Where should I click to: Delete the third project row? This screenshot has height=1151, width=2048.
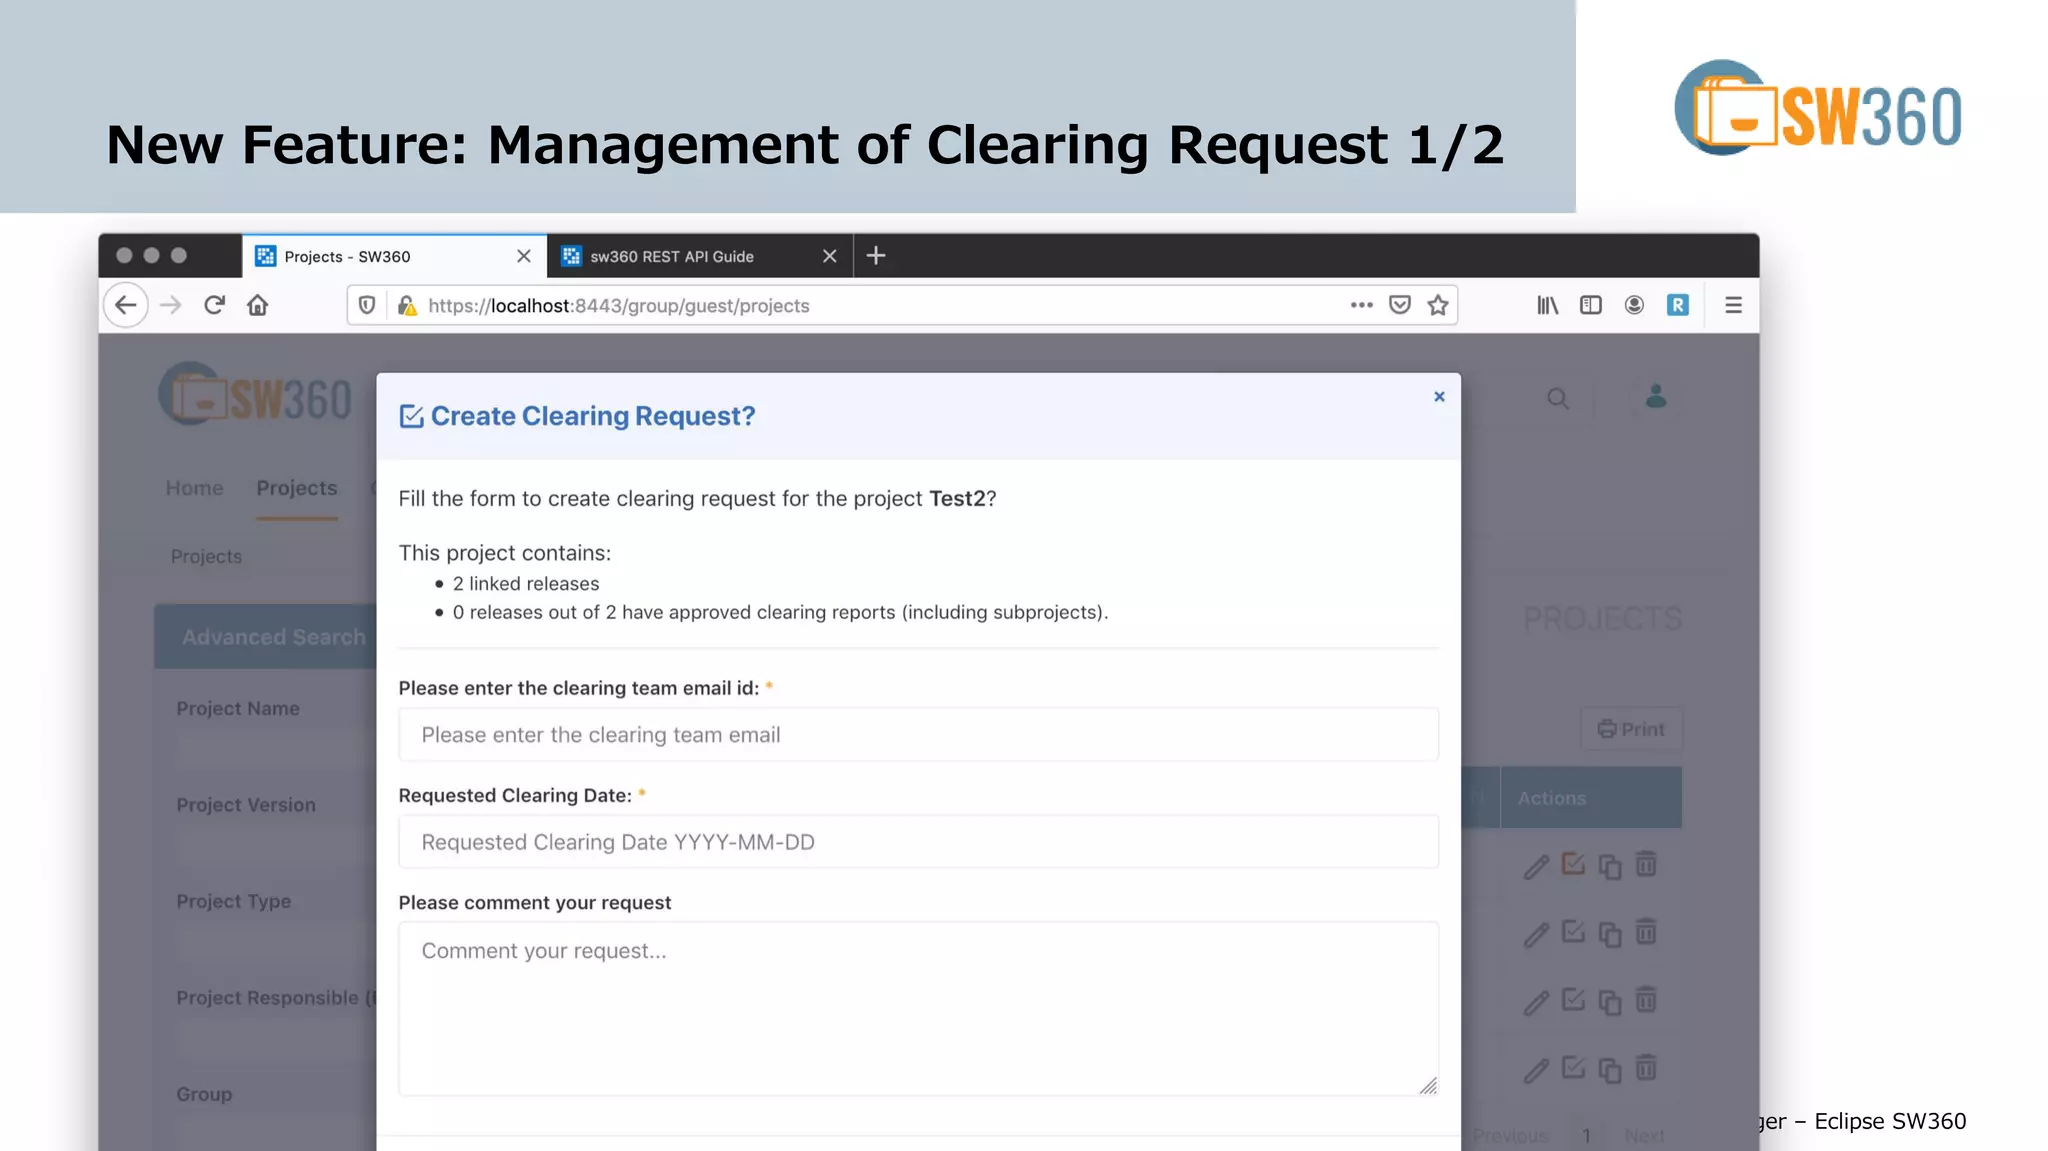pos(1646,999)
